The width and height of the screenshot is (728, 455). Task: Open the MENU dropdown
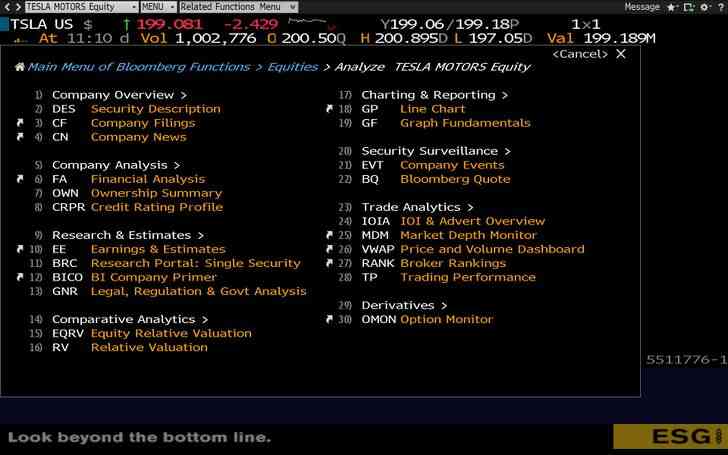(158, 7)
